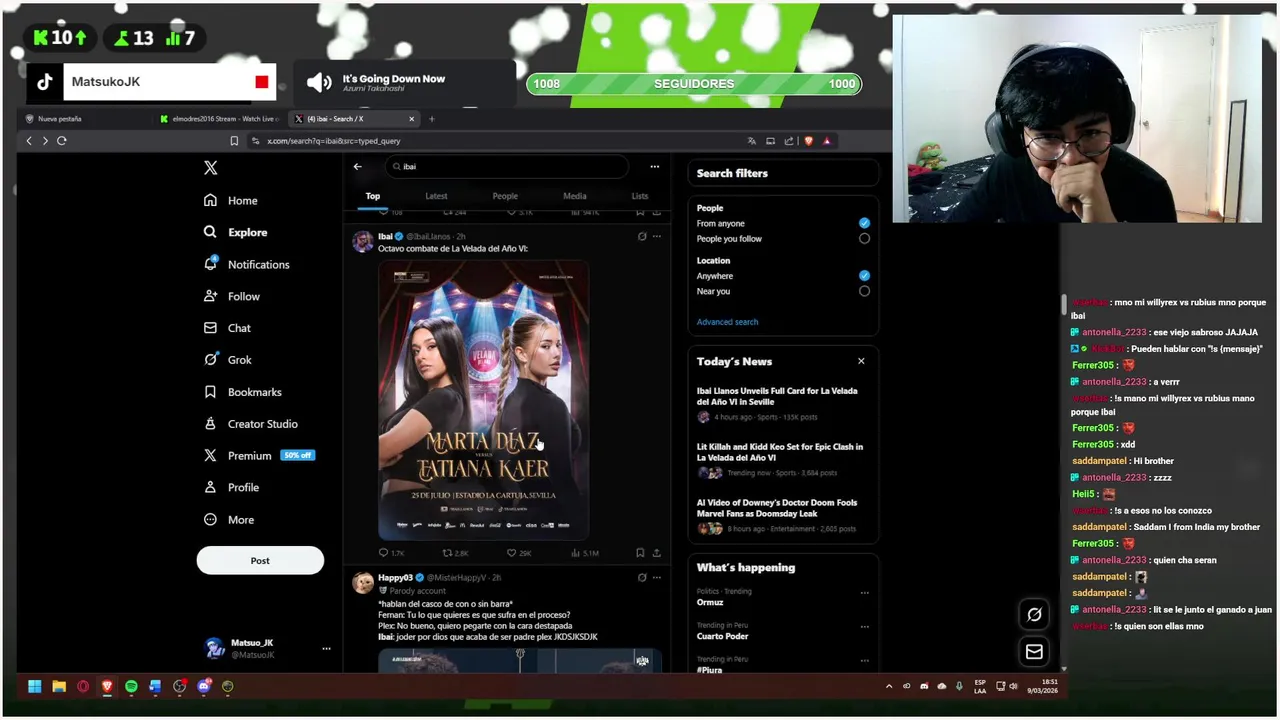
Task: Switch to the Latest tab
Action: [x=436, y=196]
